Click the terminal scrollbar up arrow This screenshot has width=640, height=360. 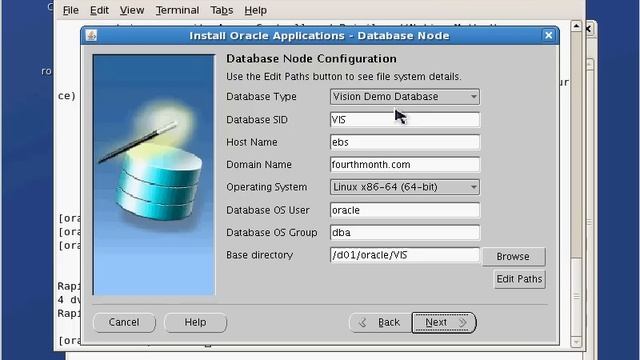tap(576, 27)
